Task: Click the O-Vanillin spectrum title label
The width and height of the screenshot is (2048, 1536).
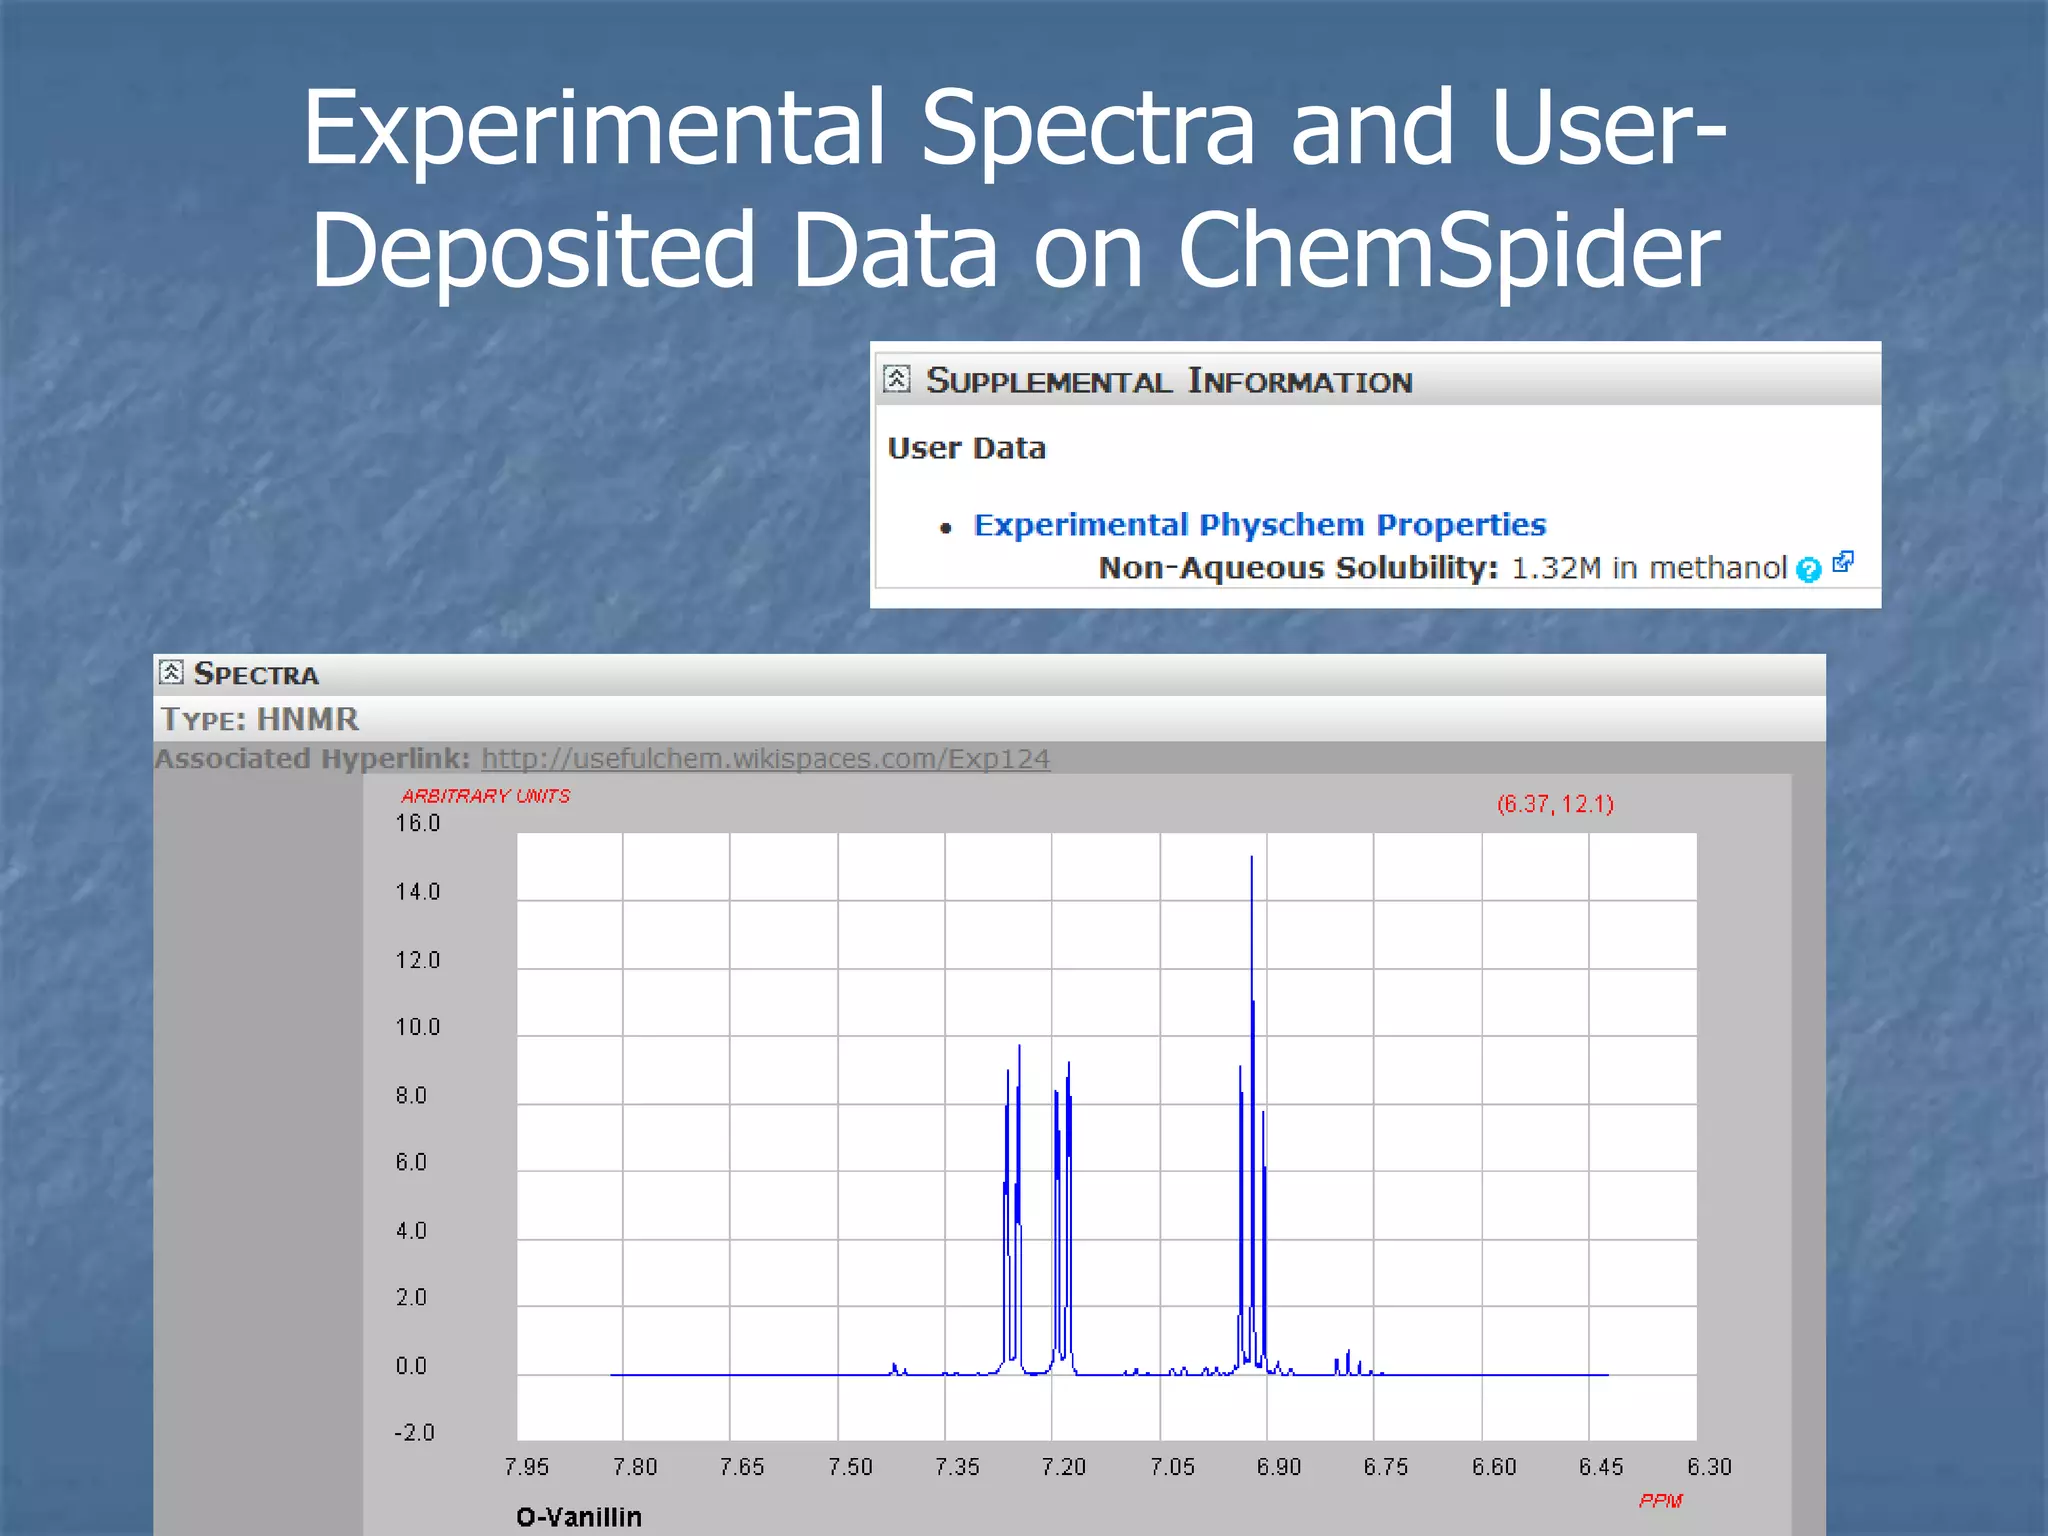Action: (x=579, y=1517)
